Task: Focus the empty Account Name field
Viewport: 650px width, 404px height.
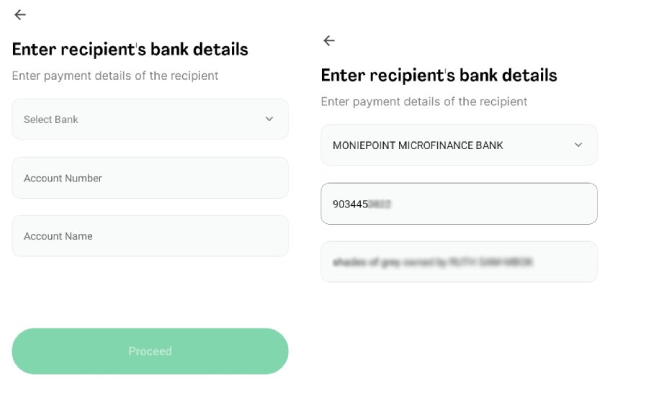Action: 150,236
